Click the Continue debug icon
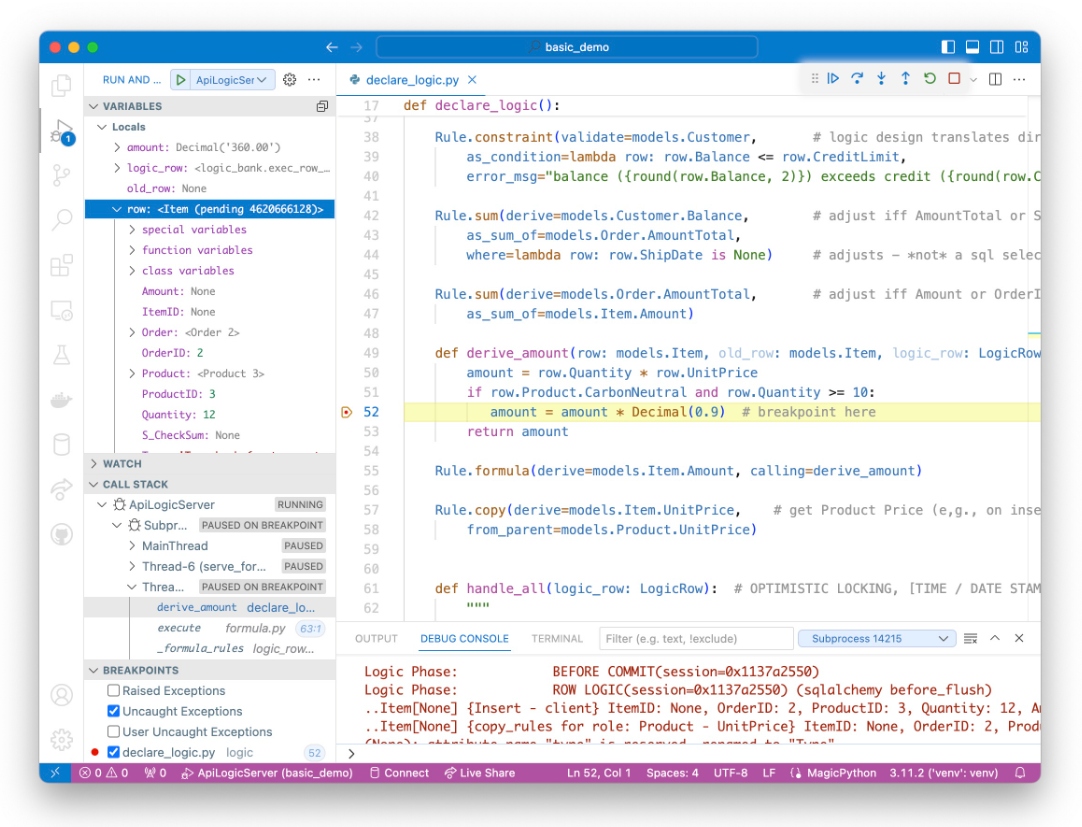Viewport: 1082px width, 827px height. point(834,78)
